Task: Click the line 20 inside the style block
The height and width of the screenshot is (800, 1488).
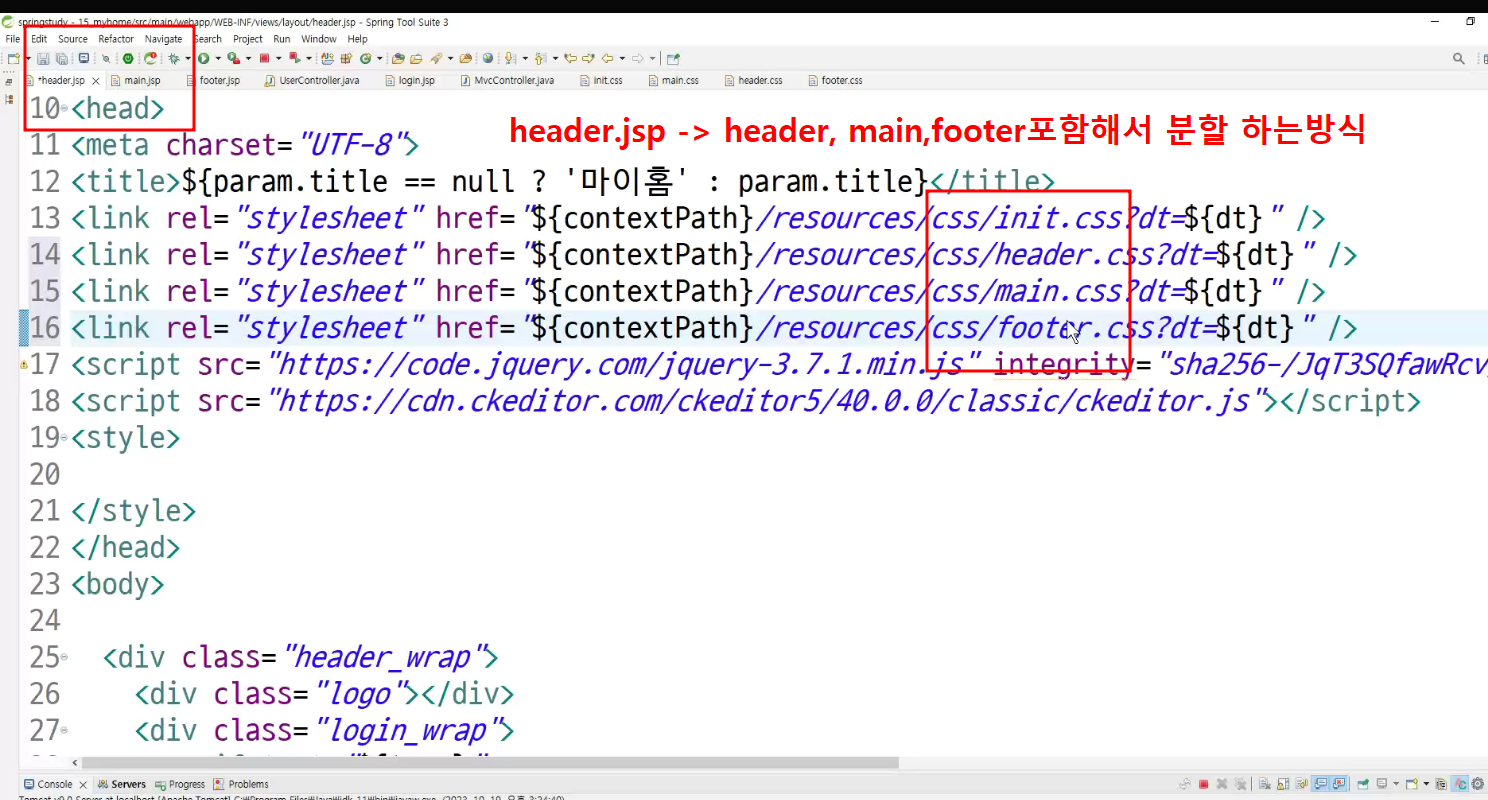Action: pos(780,474)
